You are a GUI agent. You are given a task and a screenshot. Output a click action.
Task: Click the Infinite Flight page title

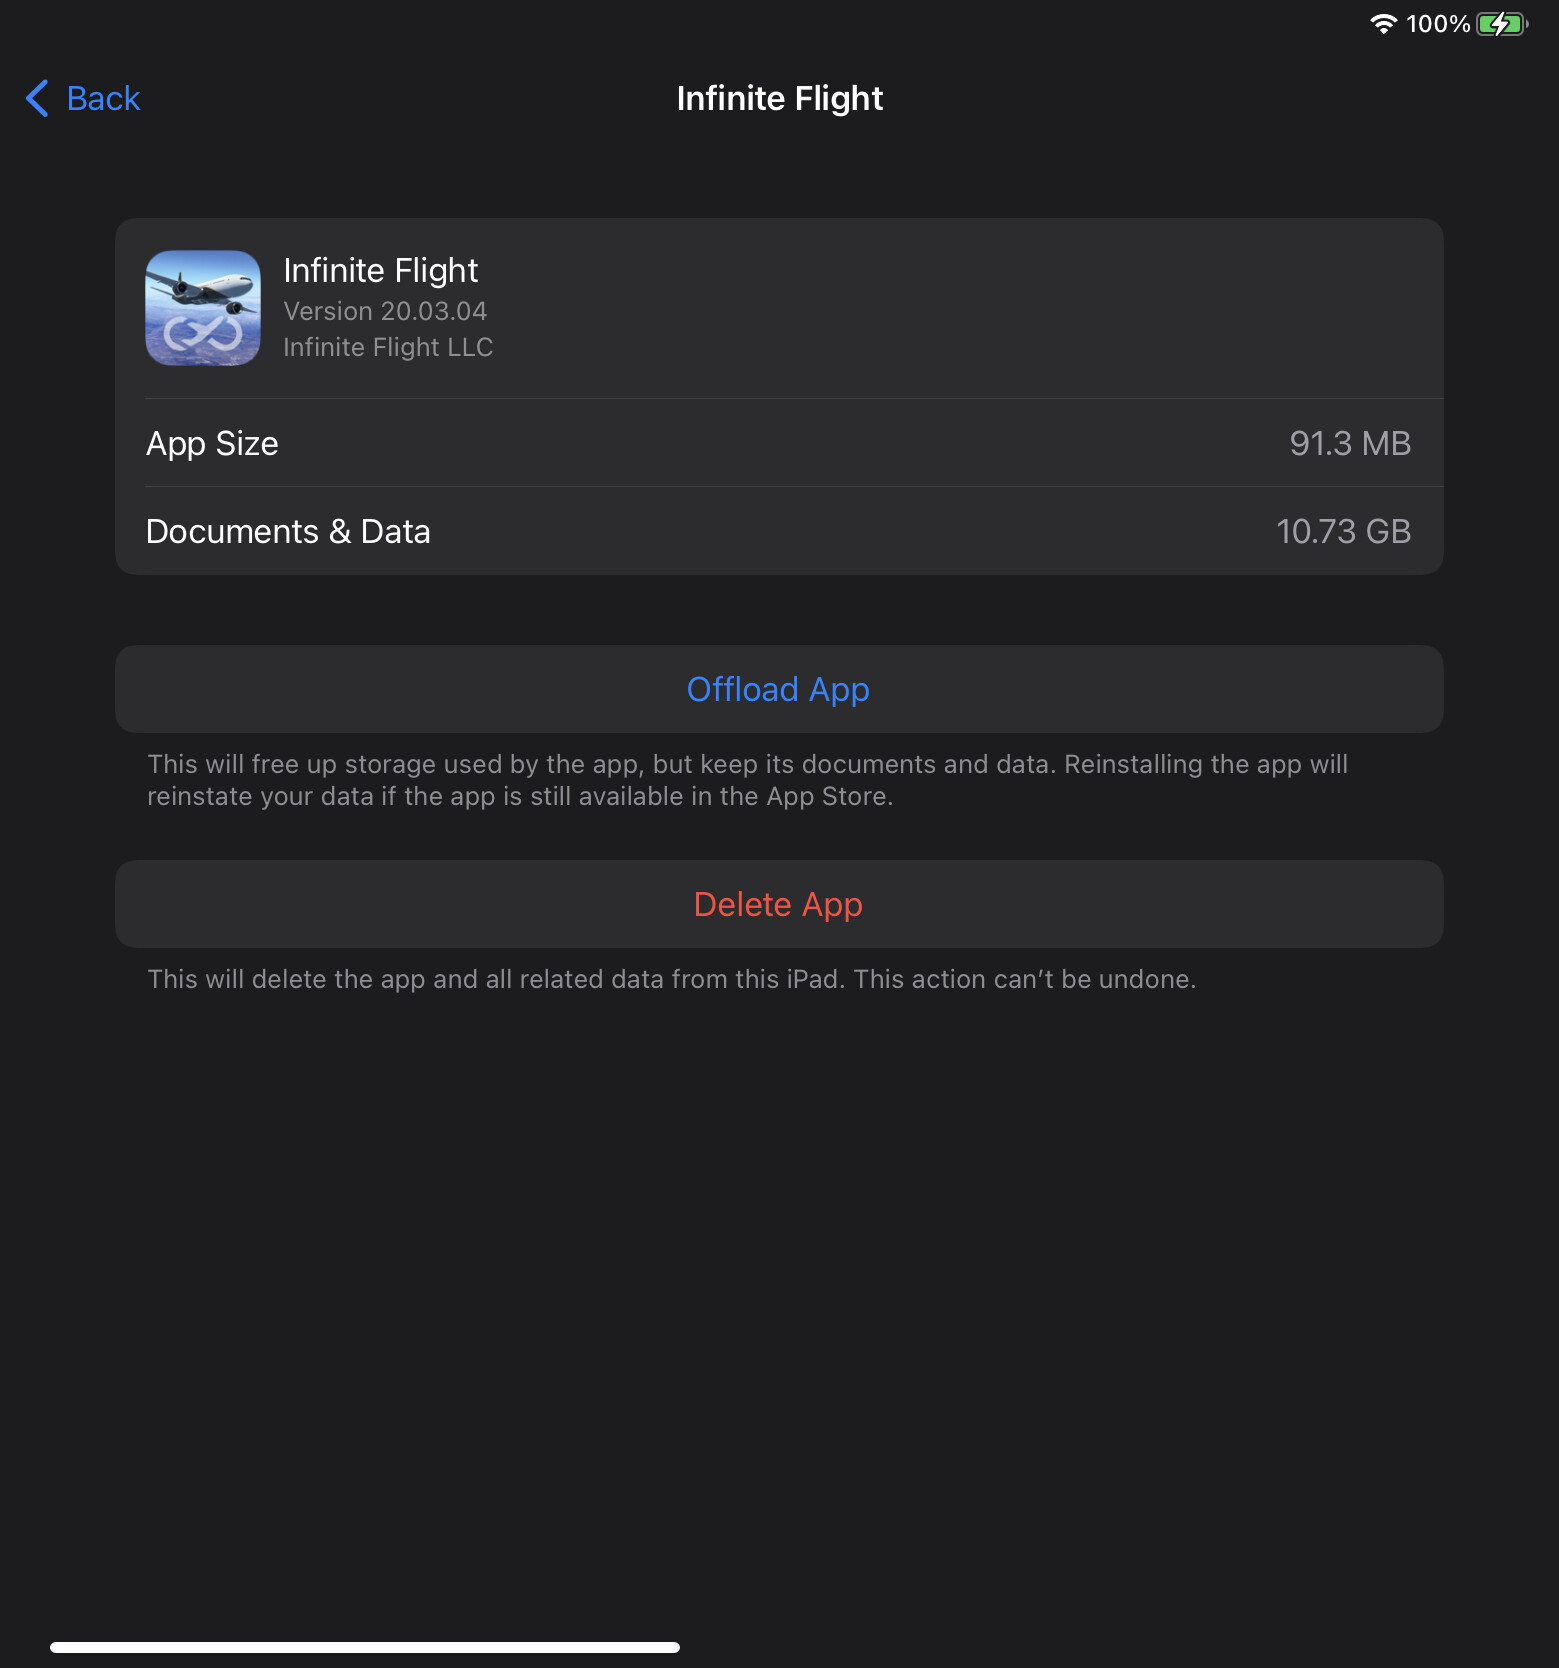pos(780,98)
